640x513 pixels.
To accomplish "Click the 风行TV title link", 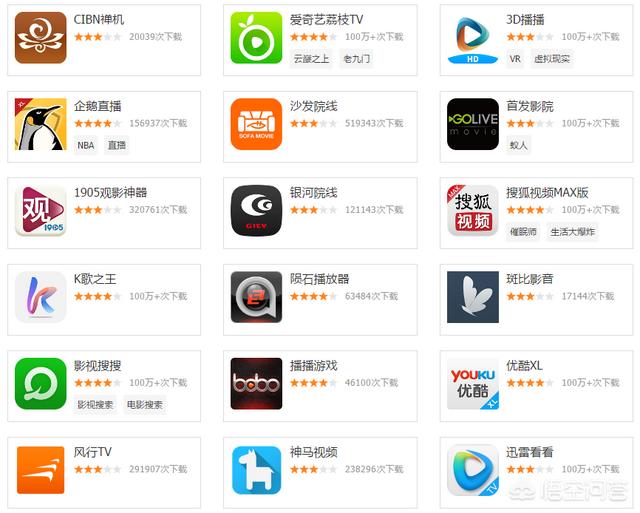I will [x=93, y=452].
